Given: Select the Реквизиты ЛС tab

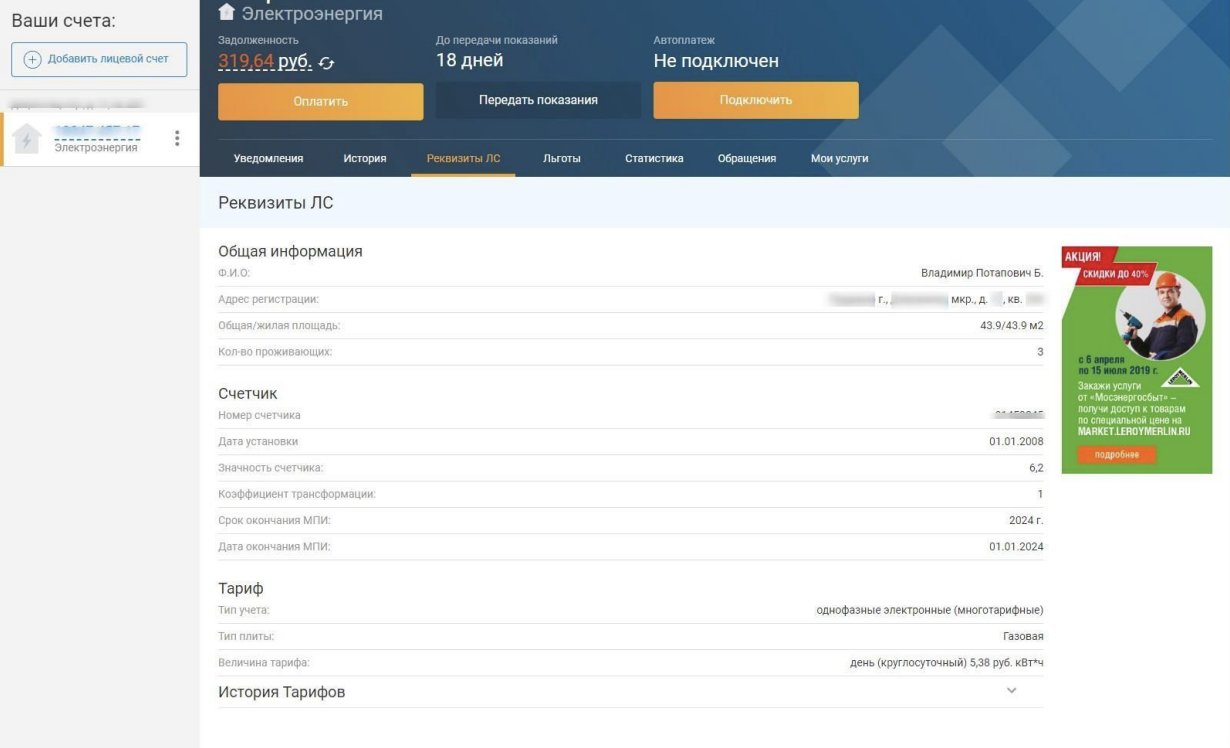Looking at the screenshot, I should click(463, 158).
